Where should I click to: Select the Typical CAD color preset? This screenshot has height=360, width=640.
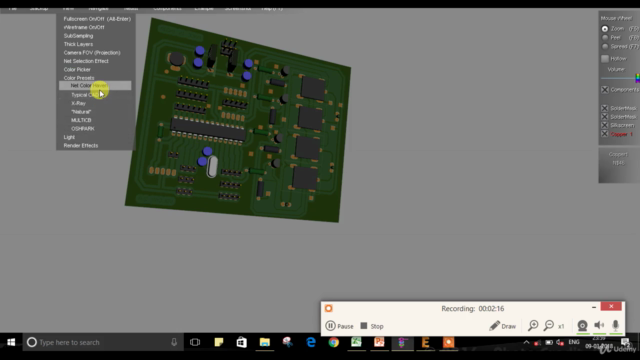click(x=86, y=95)
